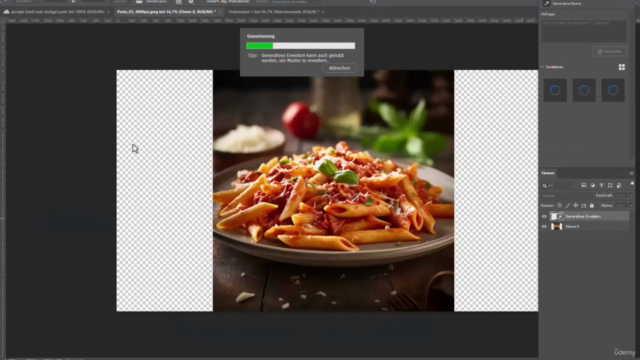
Task: Open the blend mode Normal dropdown
Action: point(567,196)
